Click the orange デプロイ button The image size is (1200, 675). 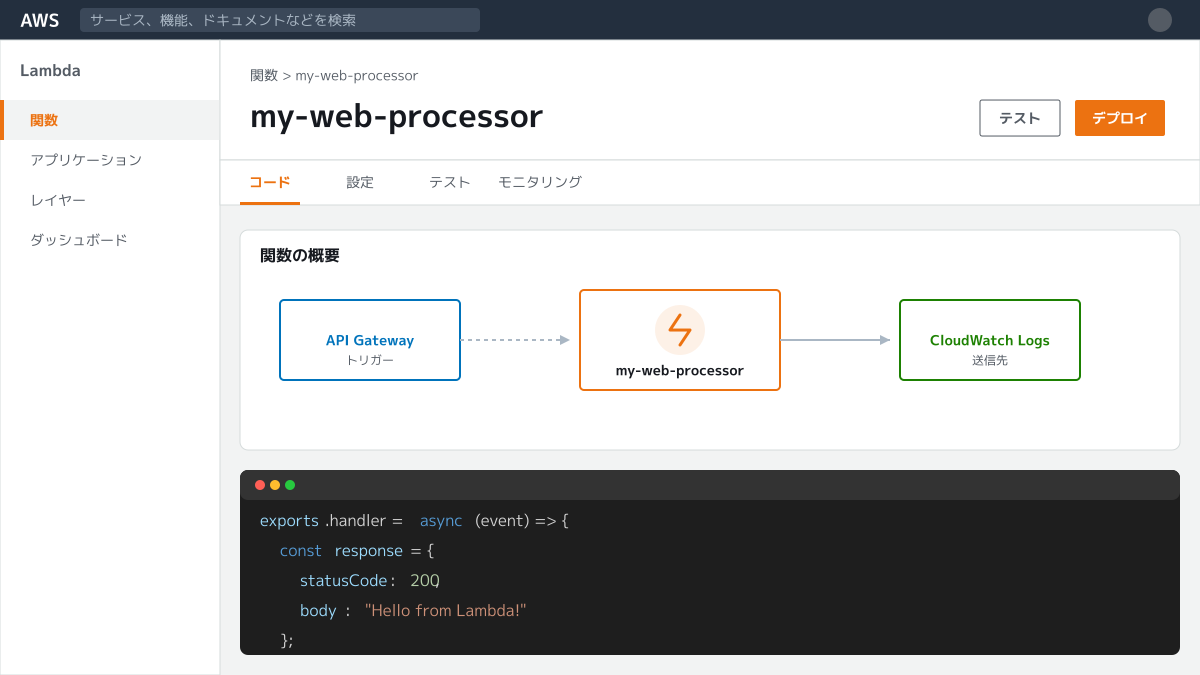[x=1120, y=118]
